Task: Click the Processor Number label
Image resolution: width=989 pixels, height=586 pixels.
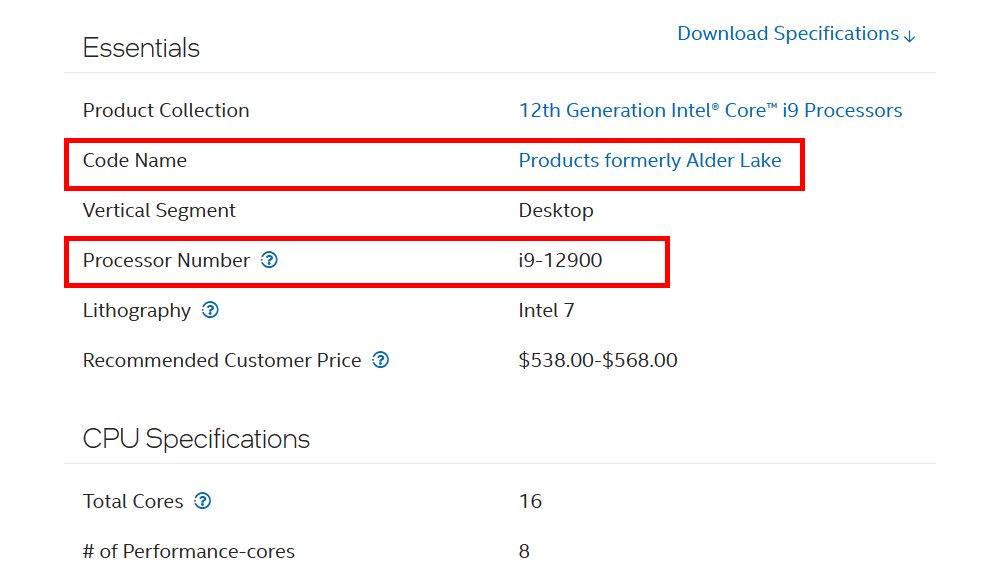Action: 166,261
